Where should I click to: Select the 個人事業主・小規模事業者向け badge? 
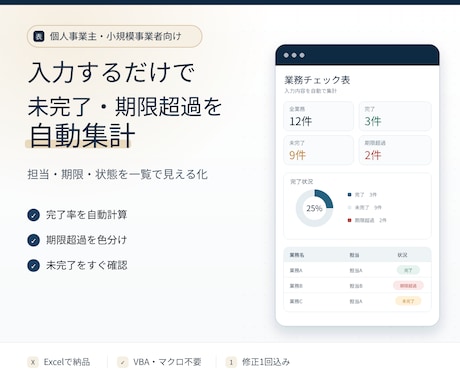click(114, 36)
